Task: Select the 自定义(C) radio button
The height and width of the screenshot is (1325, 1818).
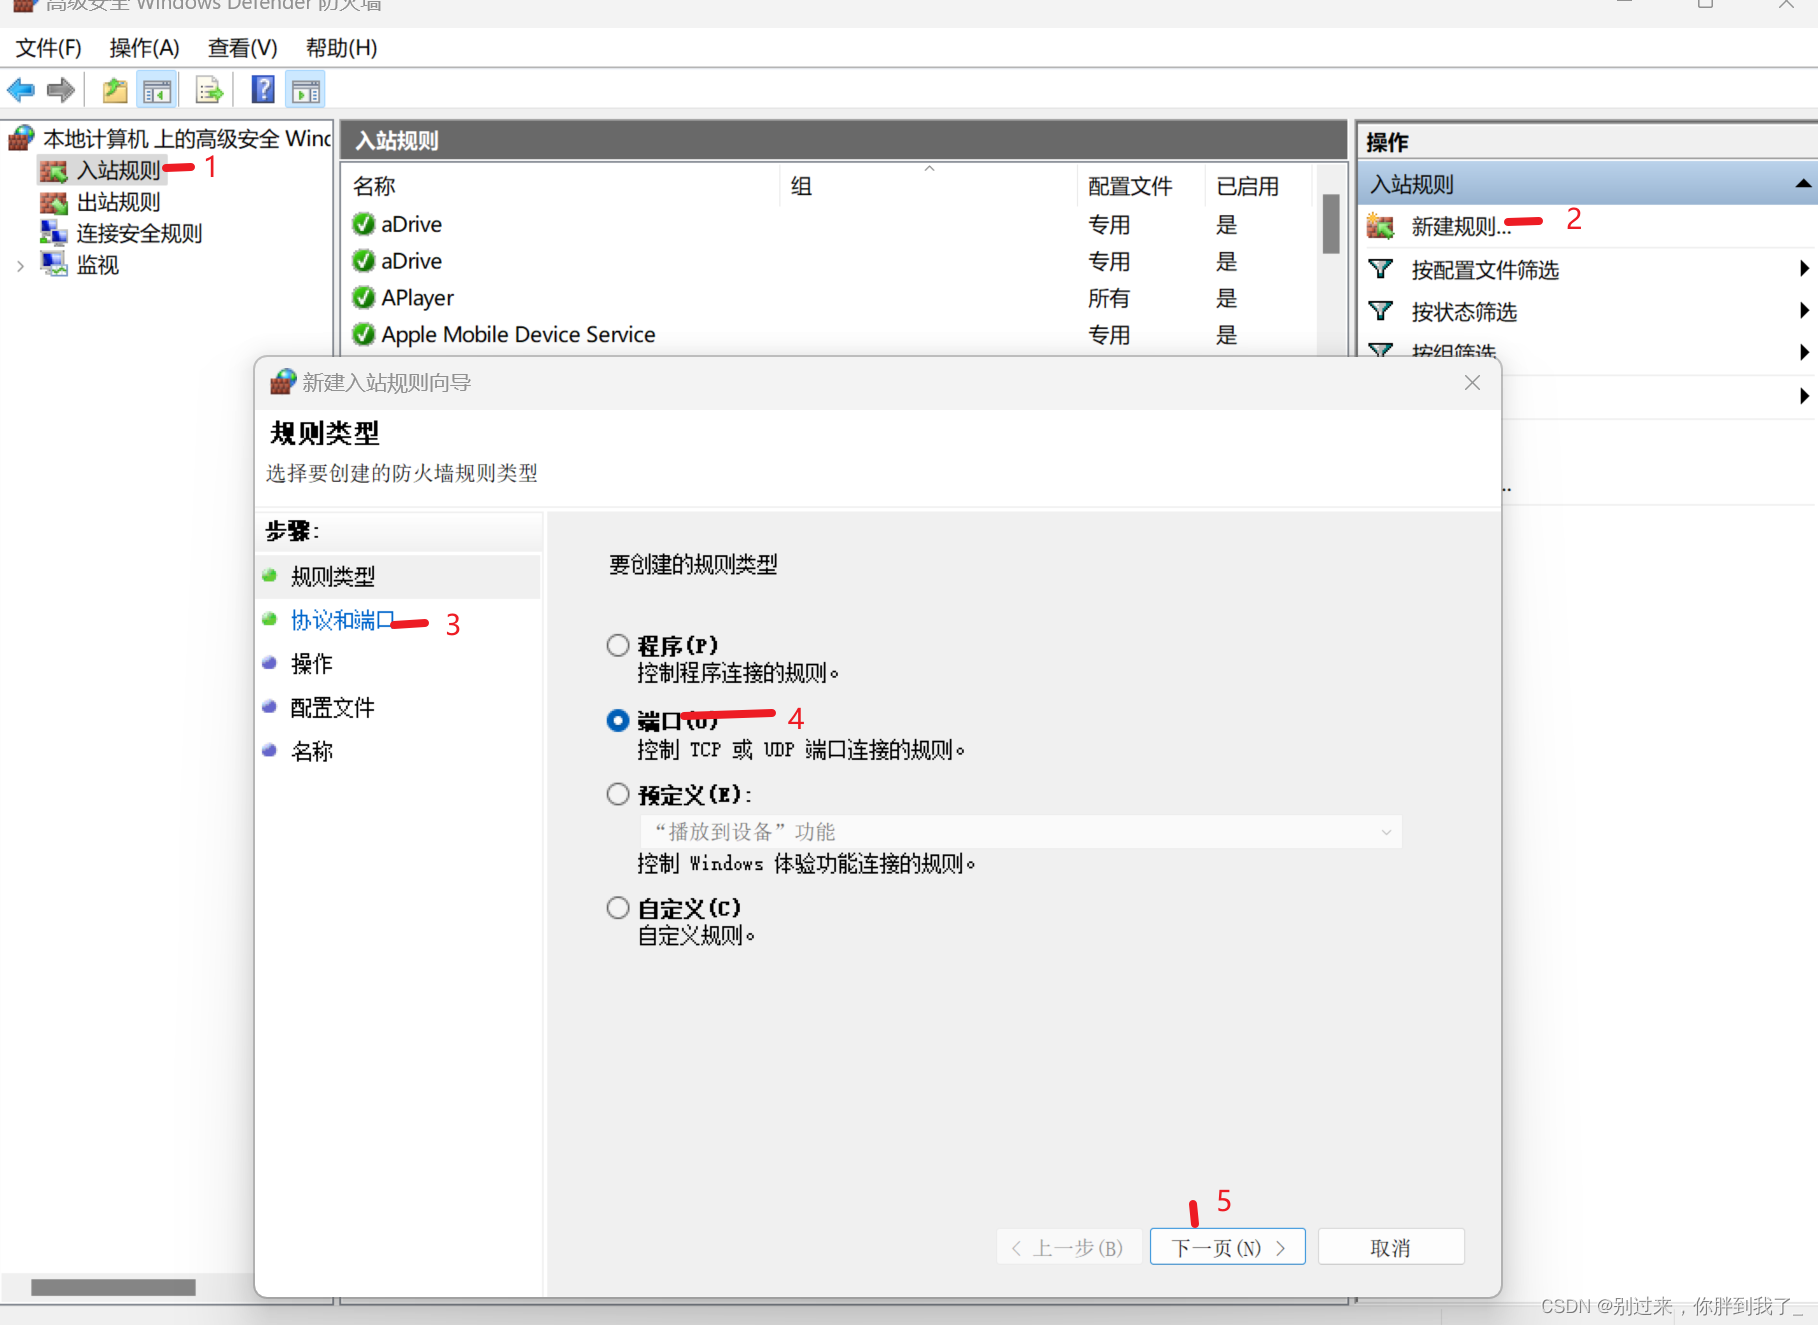Action: pos(618,907)
